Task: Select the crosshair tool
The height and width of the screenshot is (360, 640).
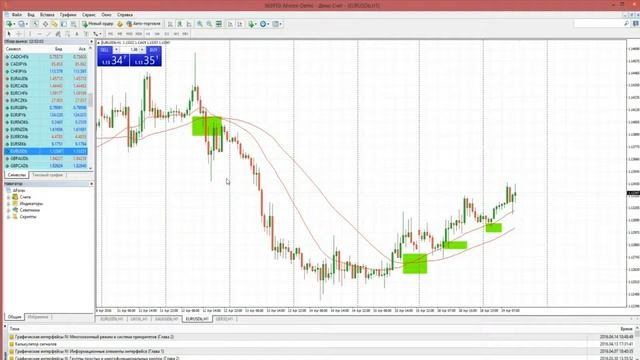Action: click(19, 34)
